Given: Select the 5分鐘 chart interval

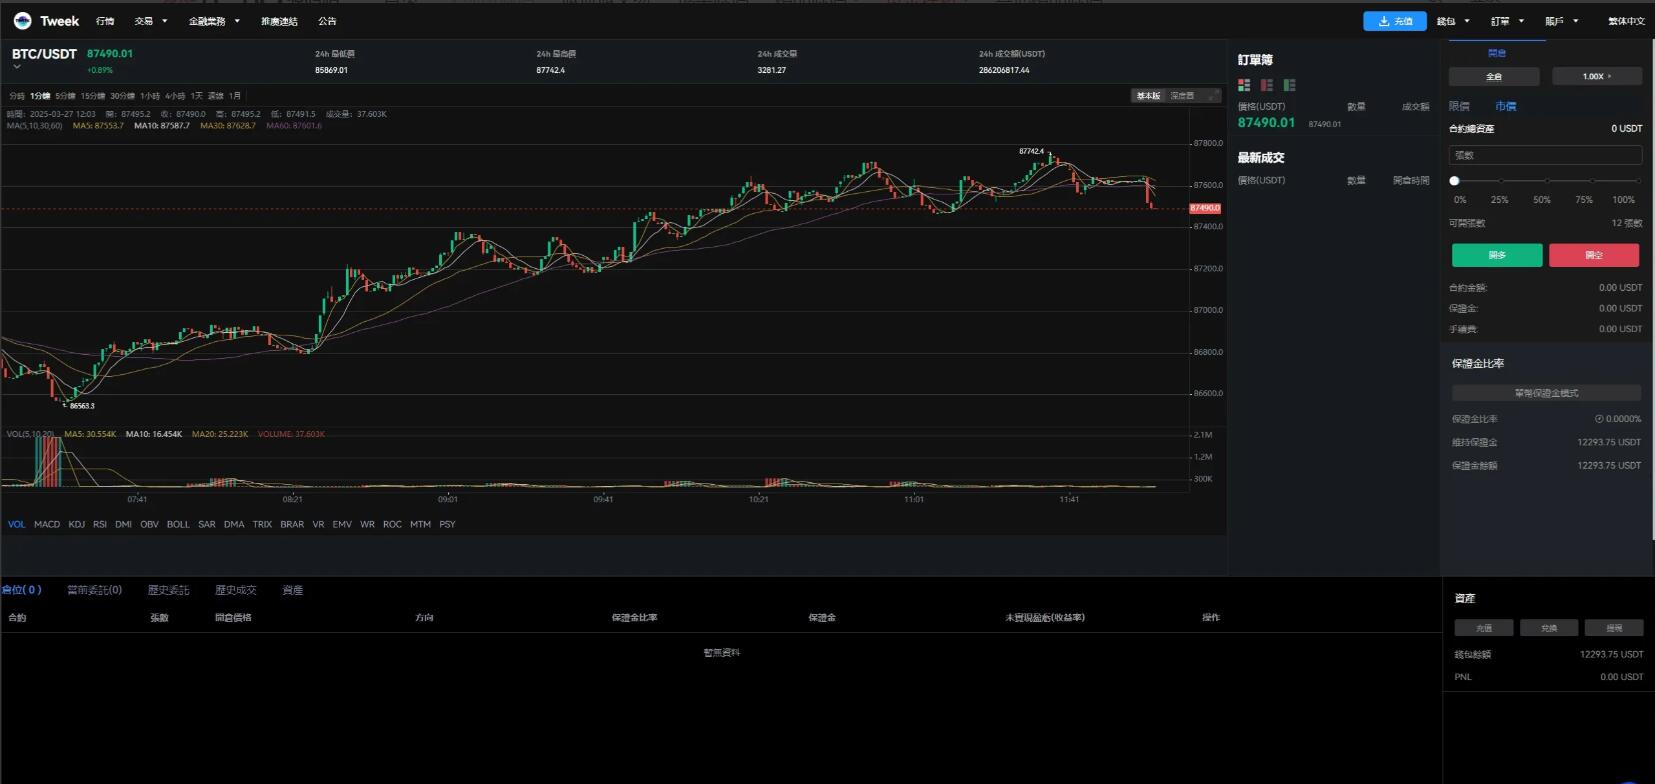Looking at the screenshot, I should pyautogui.click(x=65, y=96).
